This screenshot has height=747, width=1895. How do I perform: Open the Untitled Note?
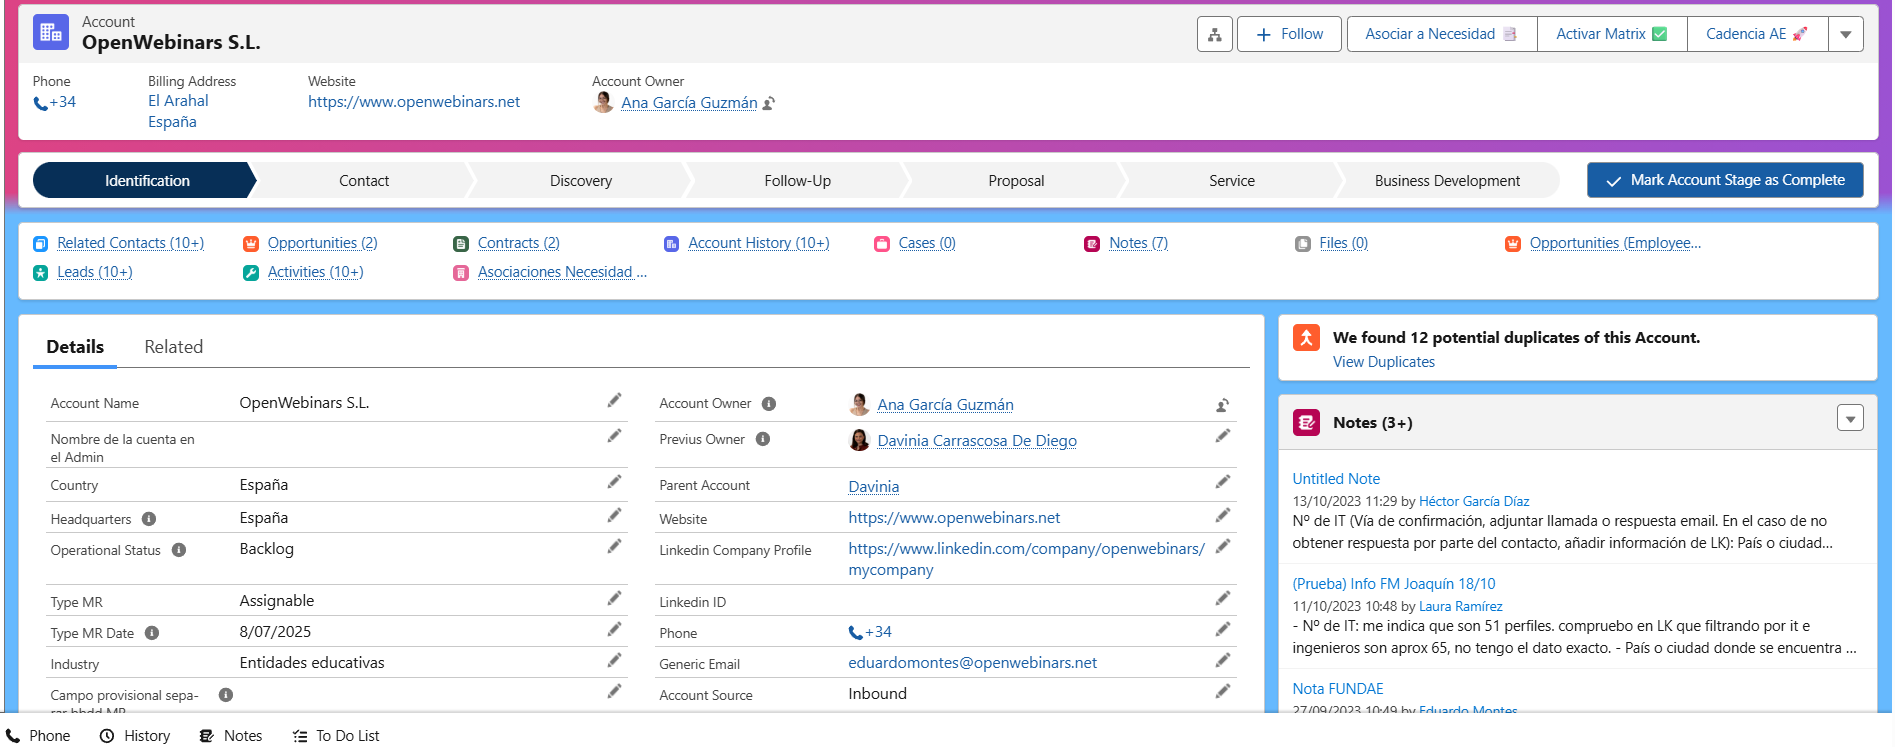pos(1336,479)
